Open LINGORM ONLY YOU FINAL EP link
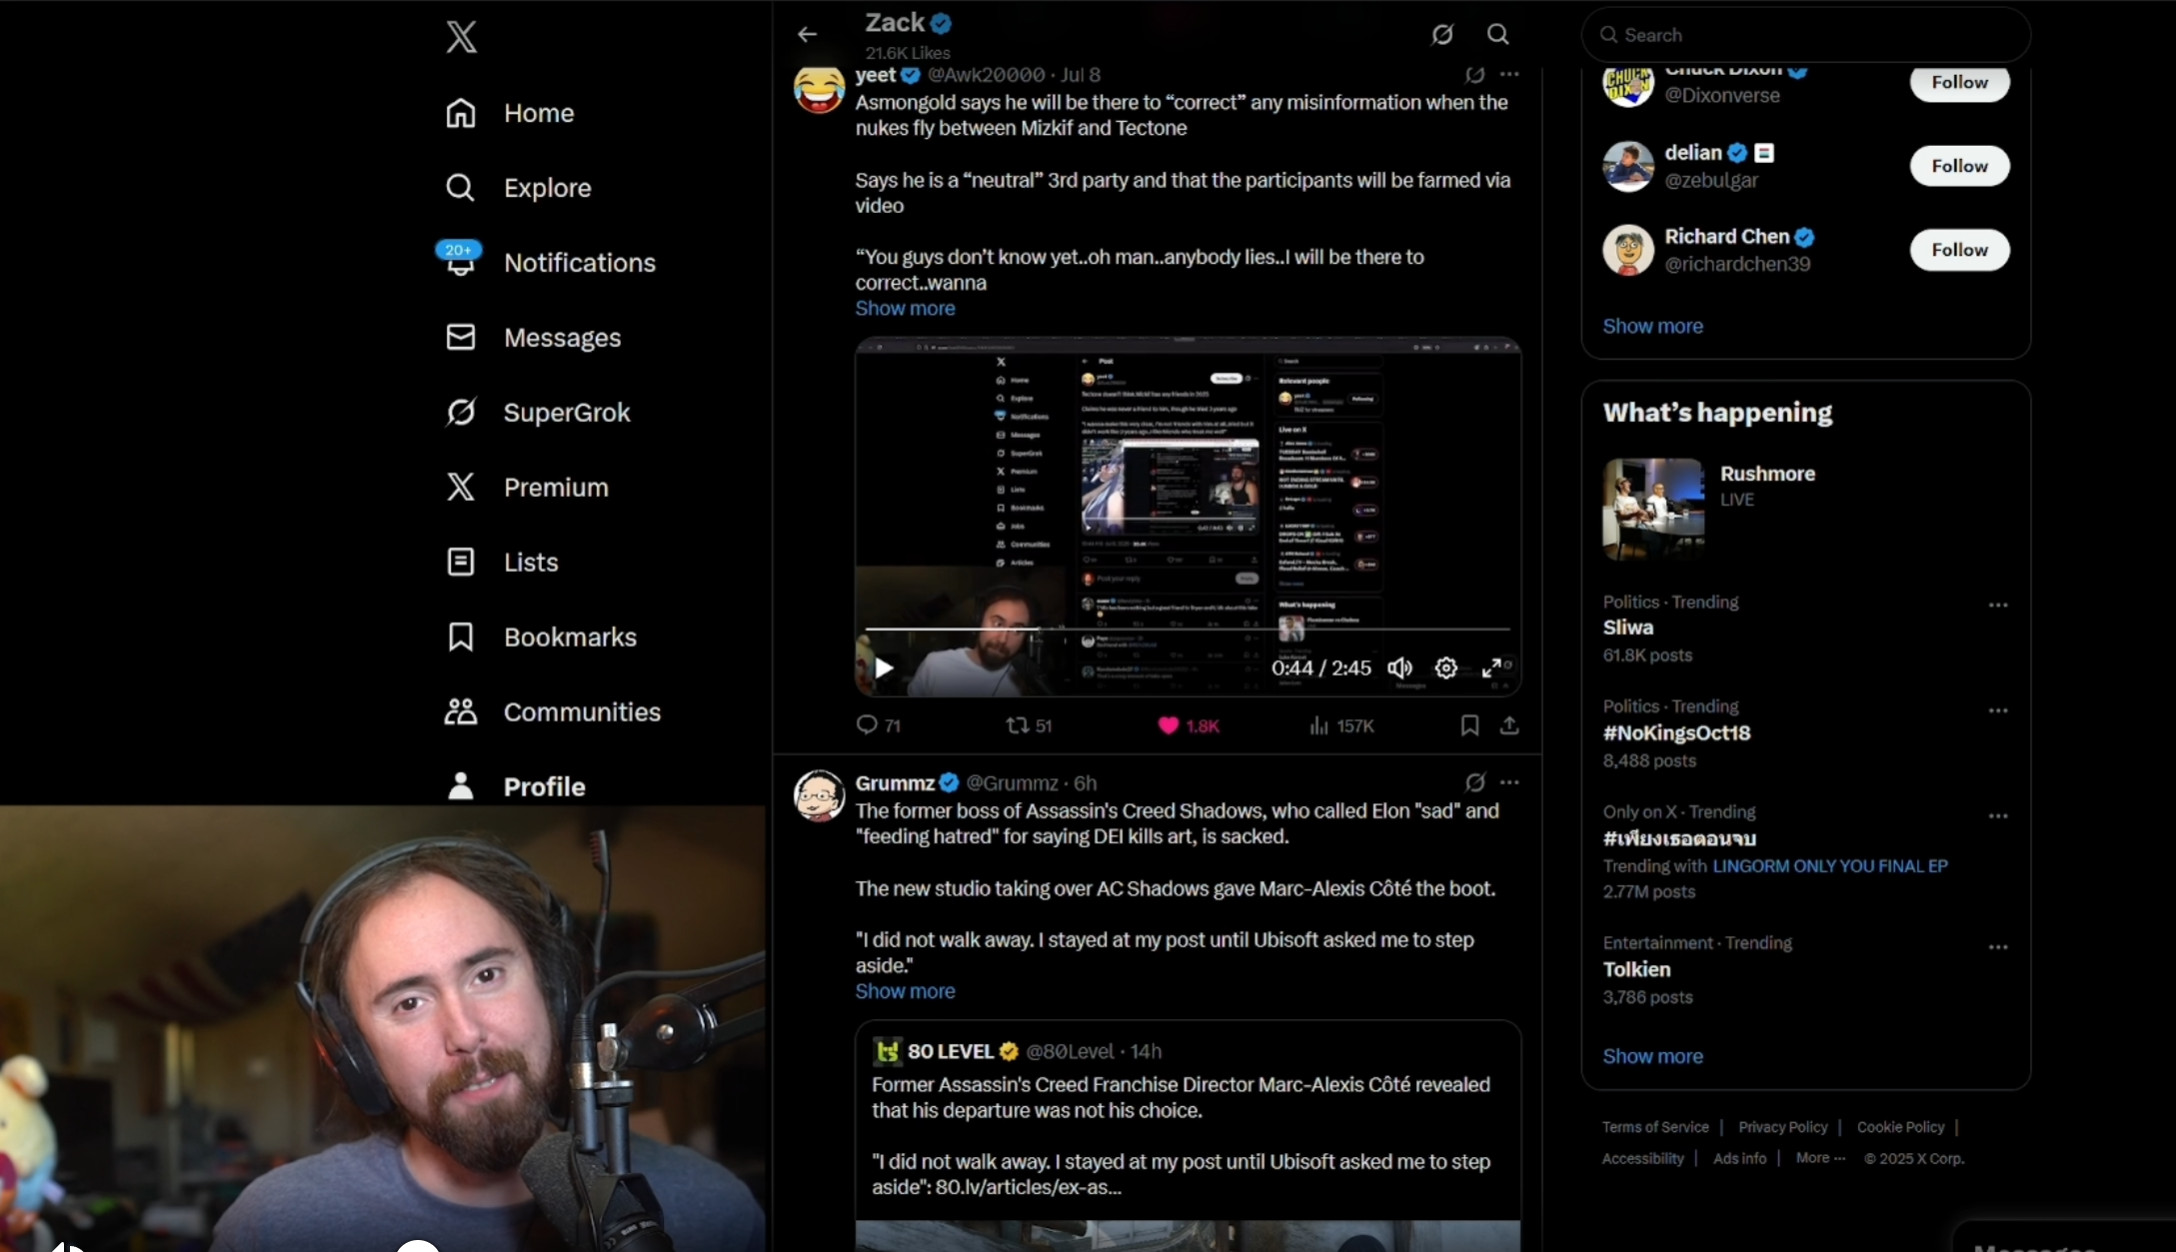 click(x=1829, y=866)
